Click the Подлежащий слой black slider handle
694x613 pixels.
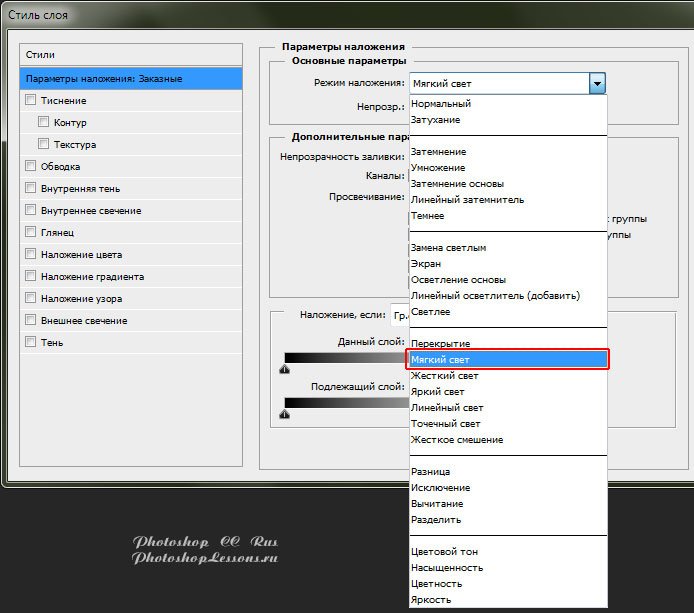click(x=285, y=413)
